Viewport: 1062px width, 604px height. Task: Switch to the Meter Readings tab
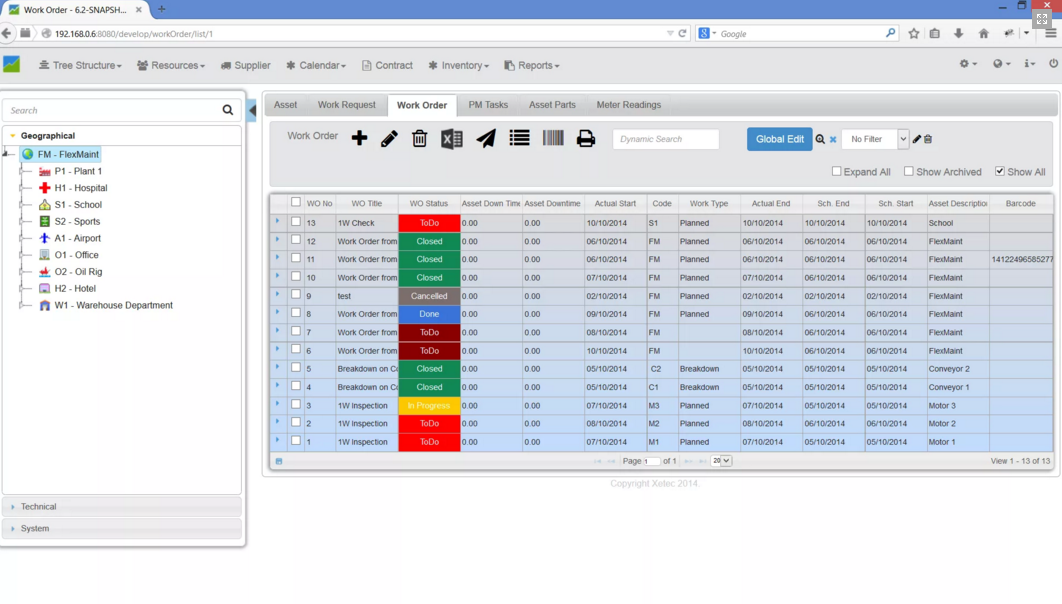(x=629, y=105)
